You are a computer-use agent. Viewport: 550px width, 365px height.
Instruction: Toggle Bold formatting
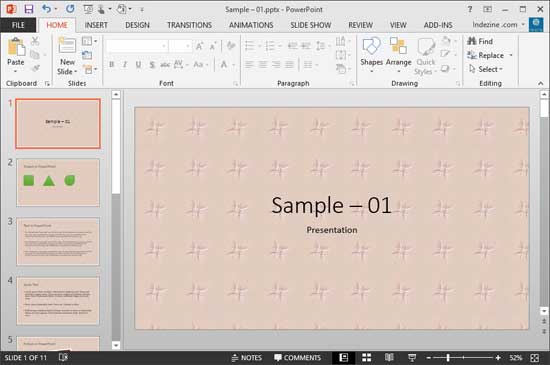click(x=112, y=65)
